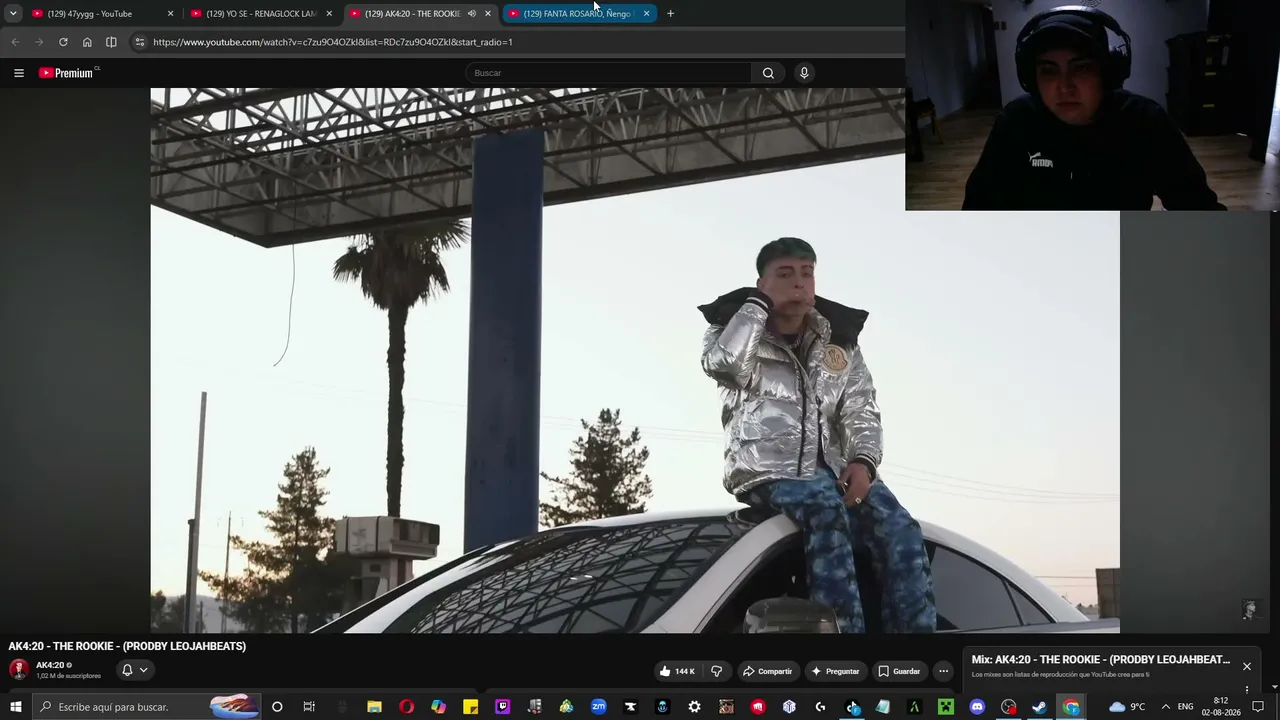This screenshot has width=1280, height=720.
Task: Open File Explorer from taskbar
Action: click(x=374, y=707)
